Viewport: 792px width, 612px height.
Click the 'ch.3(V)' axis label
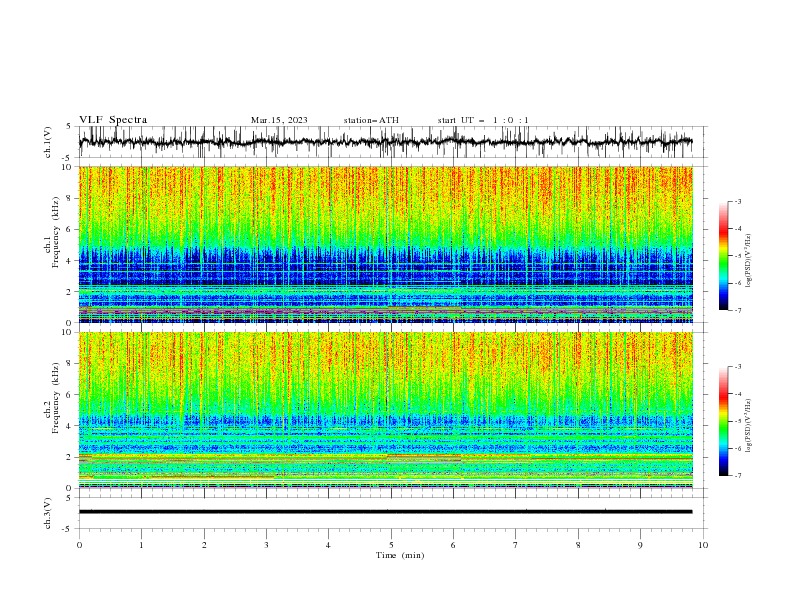(x=48, y=513)
